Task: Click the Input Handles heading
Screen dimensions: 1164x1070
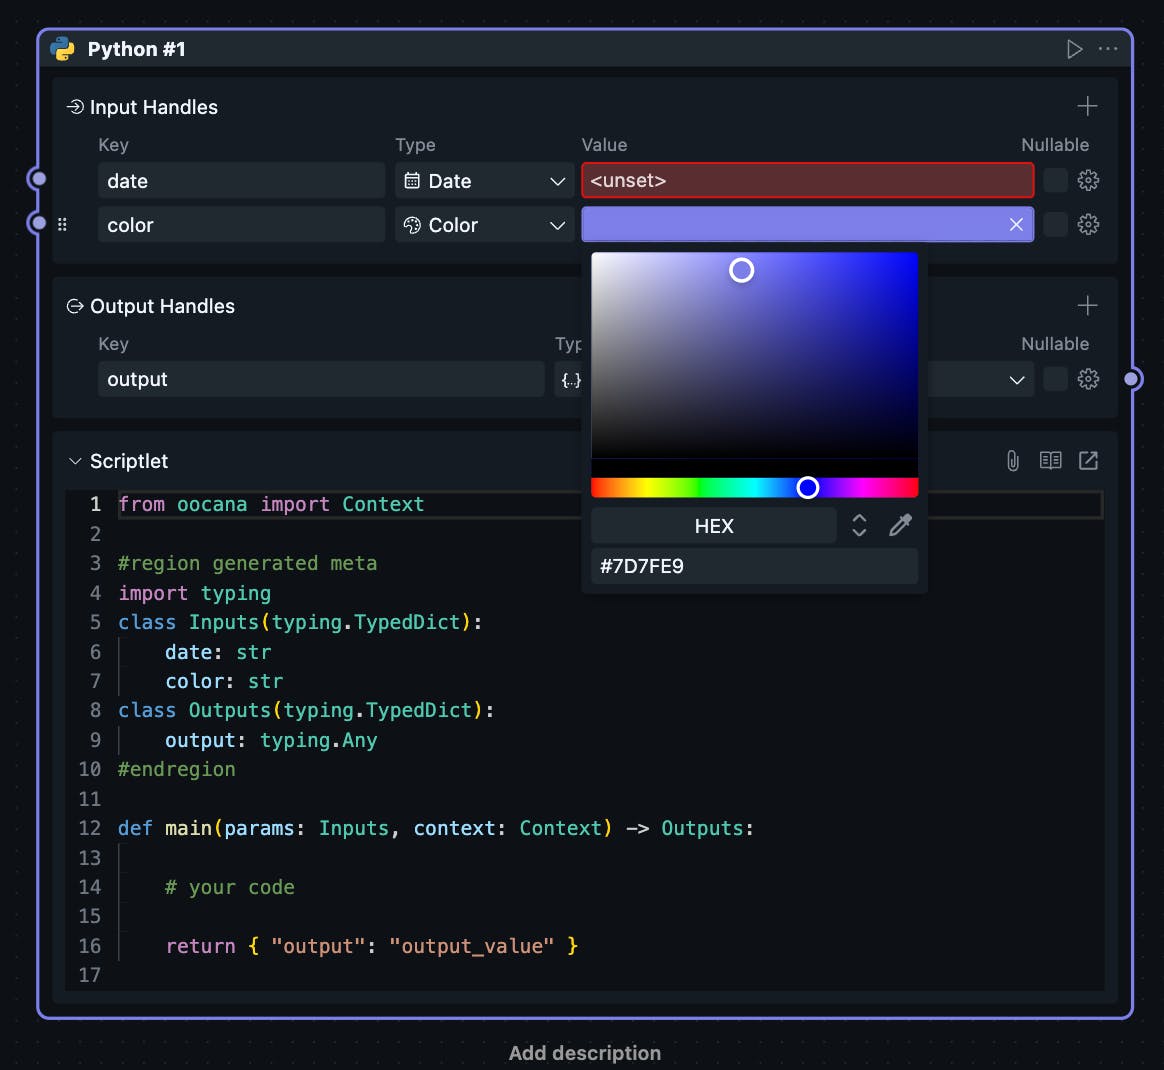Action: click(x=154, y=107)
